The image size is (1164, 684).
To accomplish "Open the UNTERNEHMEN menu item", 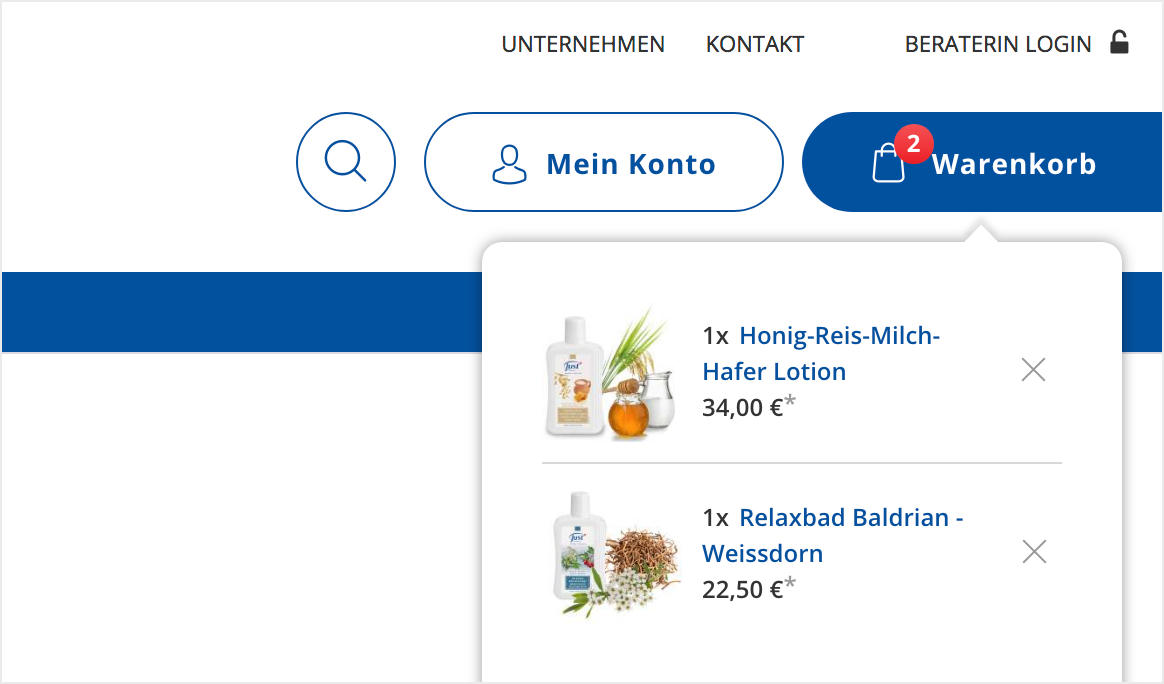I will (583, 44).
